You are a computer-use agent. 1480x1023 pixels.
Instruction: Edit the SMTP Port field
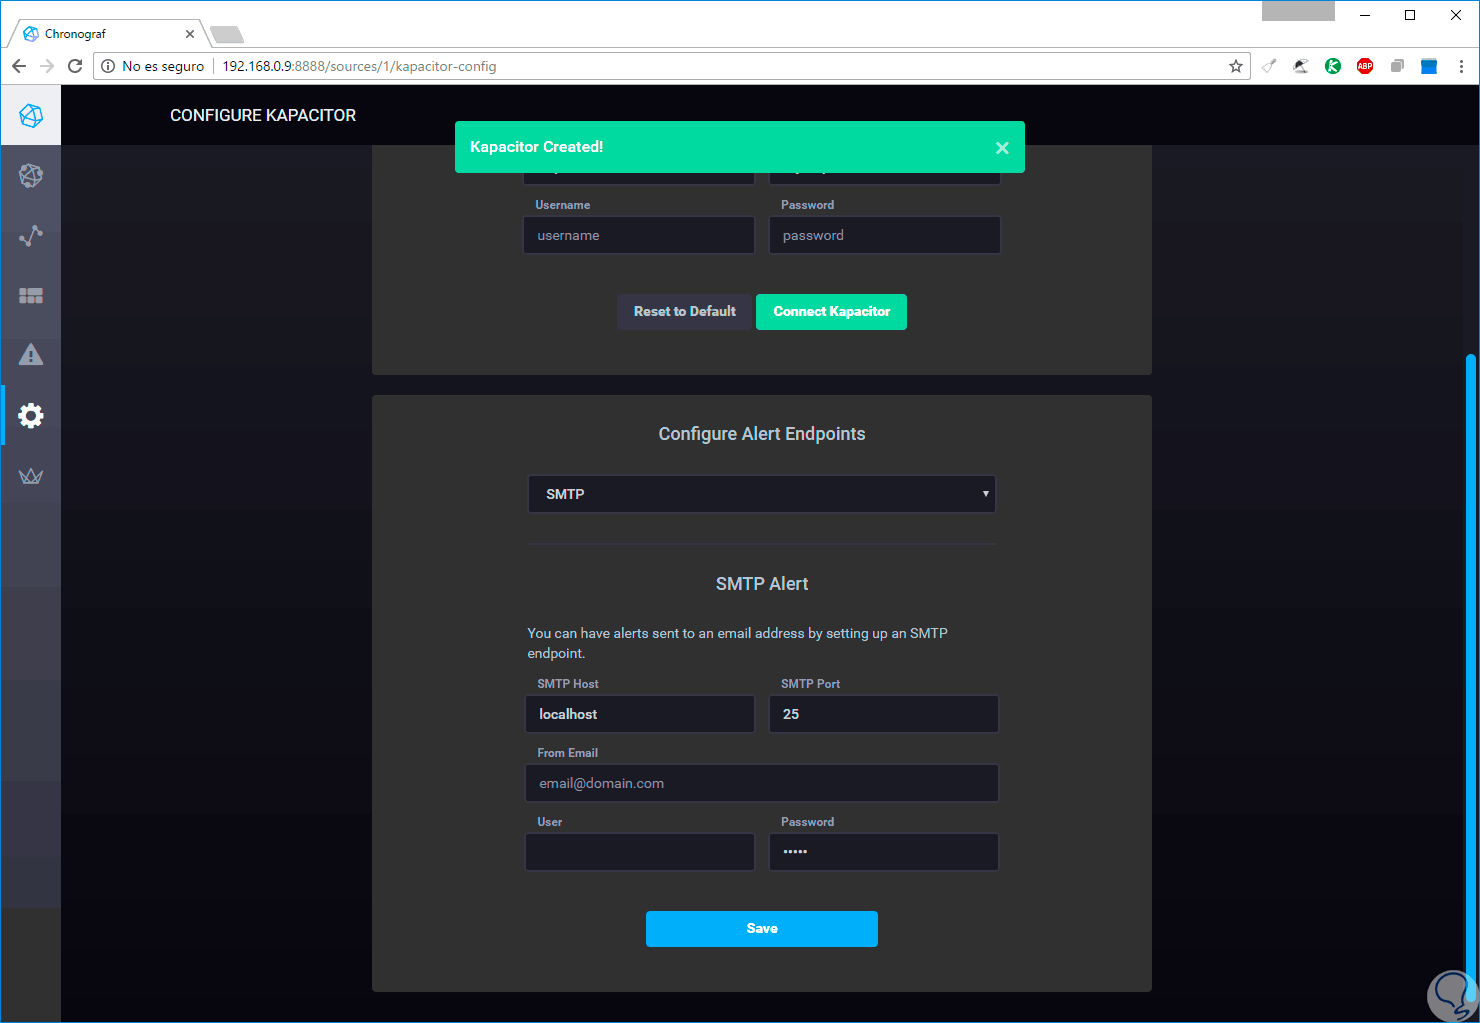[x=884, y=714]
